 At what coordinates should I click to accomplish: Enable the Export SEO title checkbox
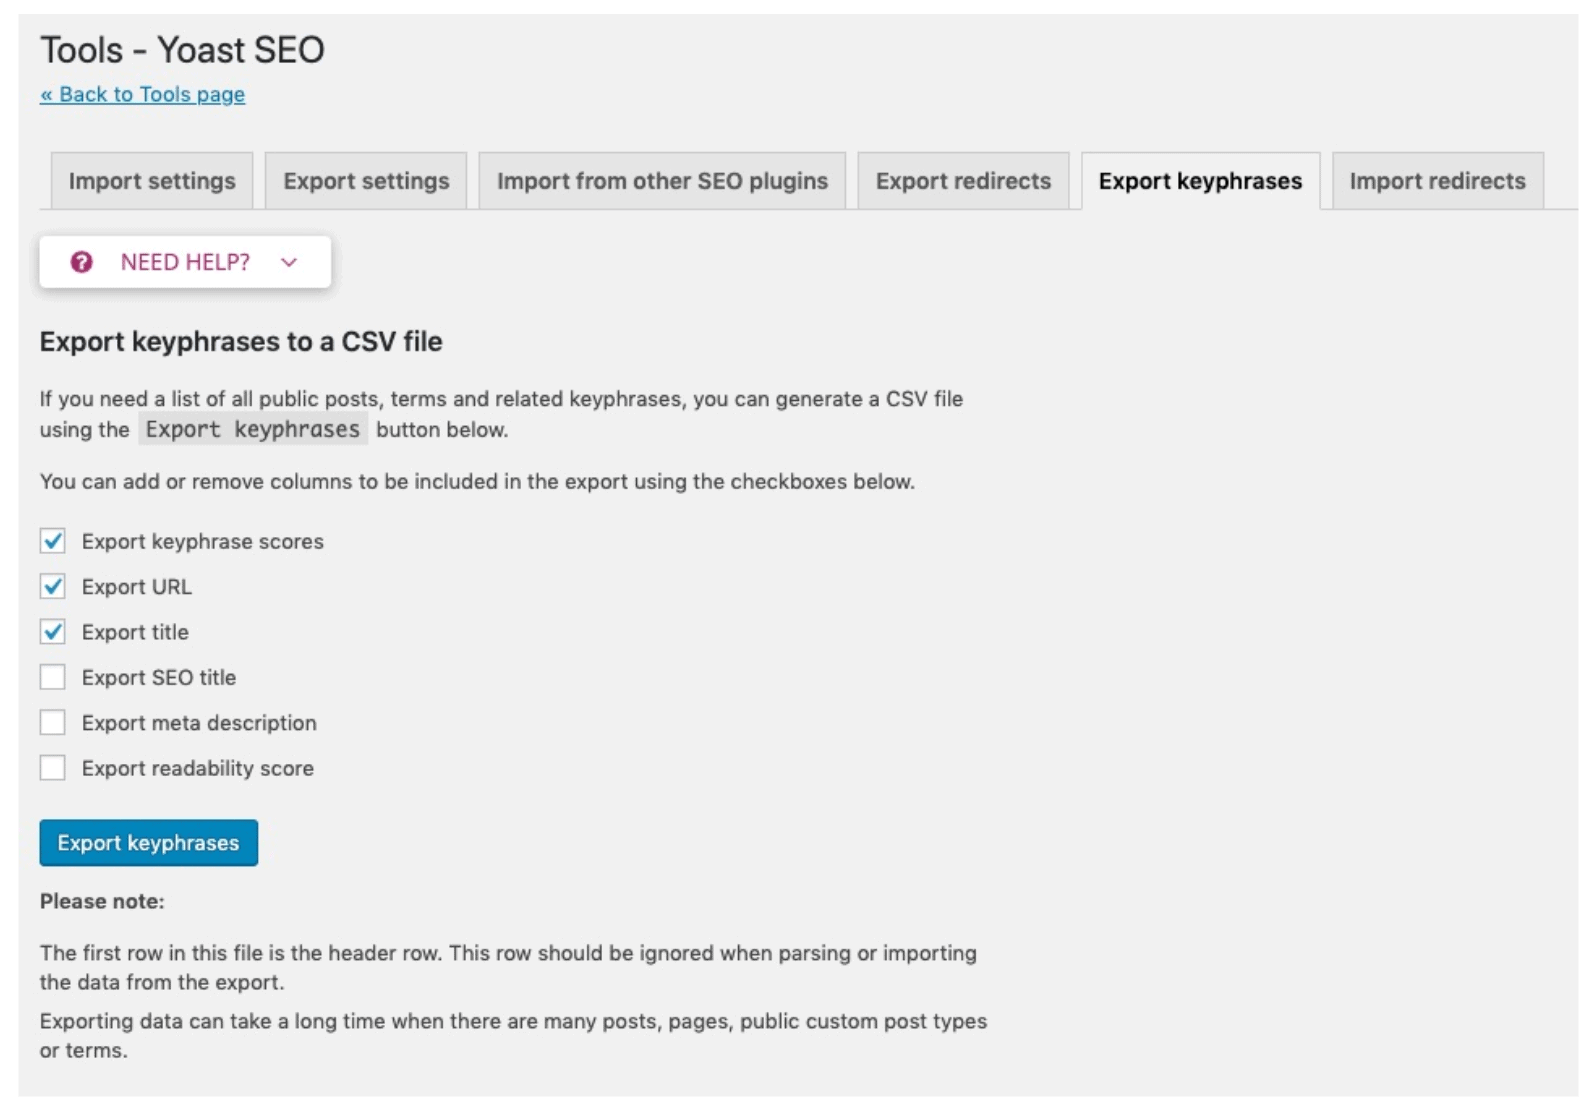53,677
